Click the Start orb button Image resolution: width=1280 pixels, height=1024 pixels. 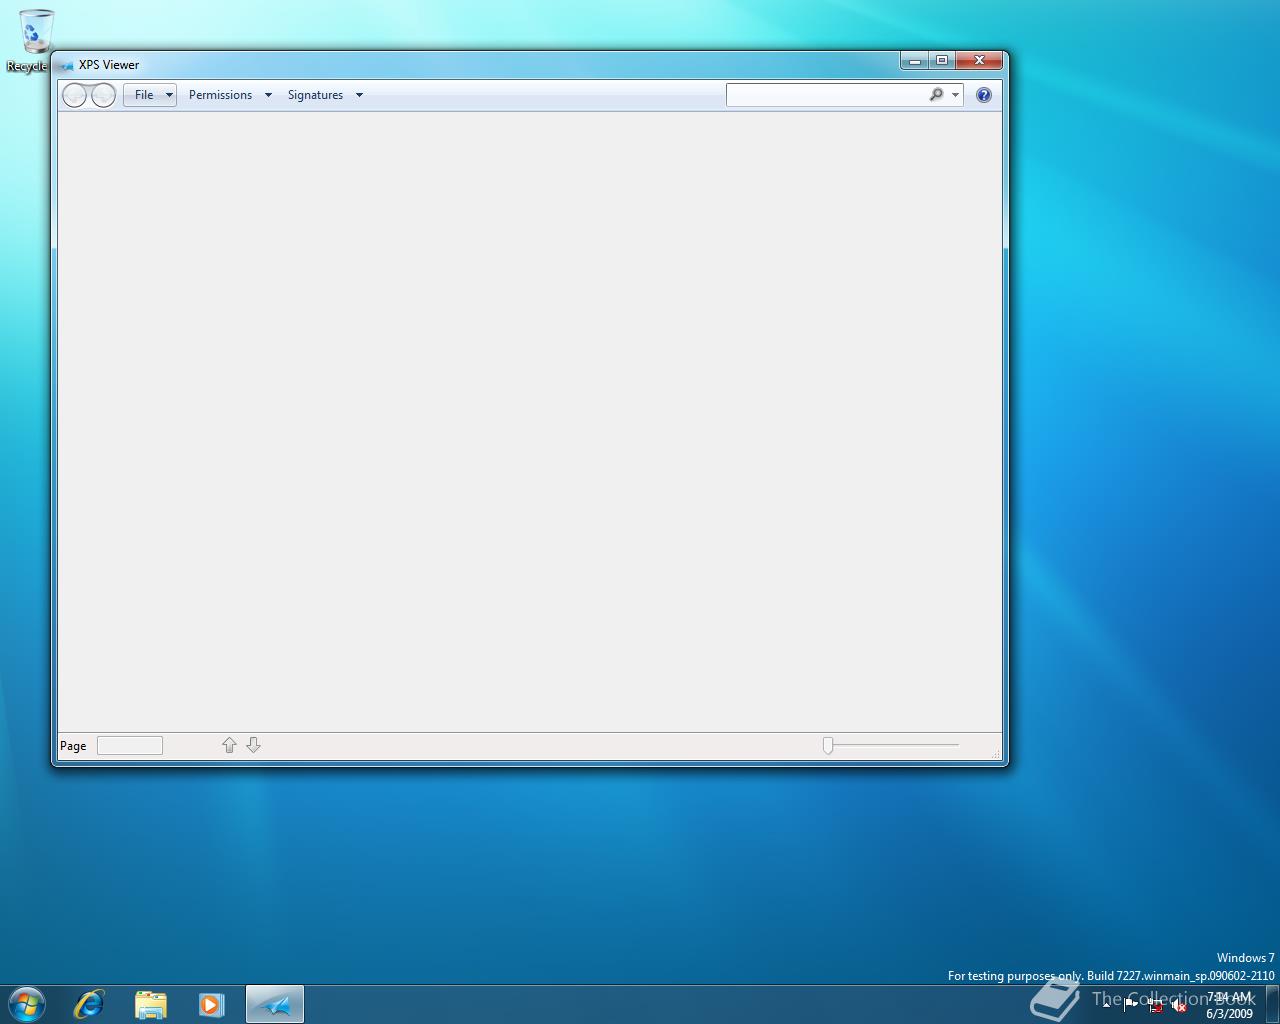tap(27, 1004)
